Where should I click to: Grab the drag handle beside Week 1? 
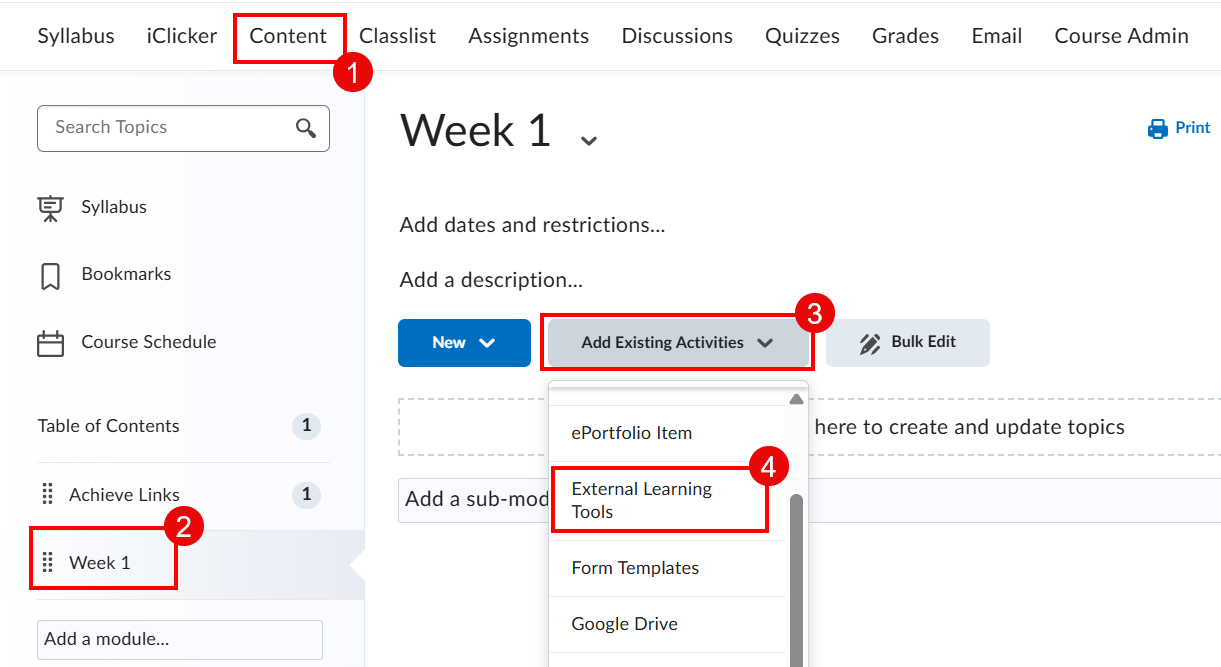[x=48, y=563]
